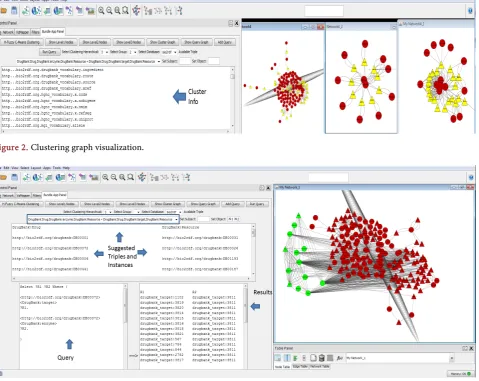The height and width of the screenshot is (381, 479).
Task: Click the green icon in Table Panel toolbar
Action: pyautogui.click(x=295, y=358)
